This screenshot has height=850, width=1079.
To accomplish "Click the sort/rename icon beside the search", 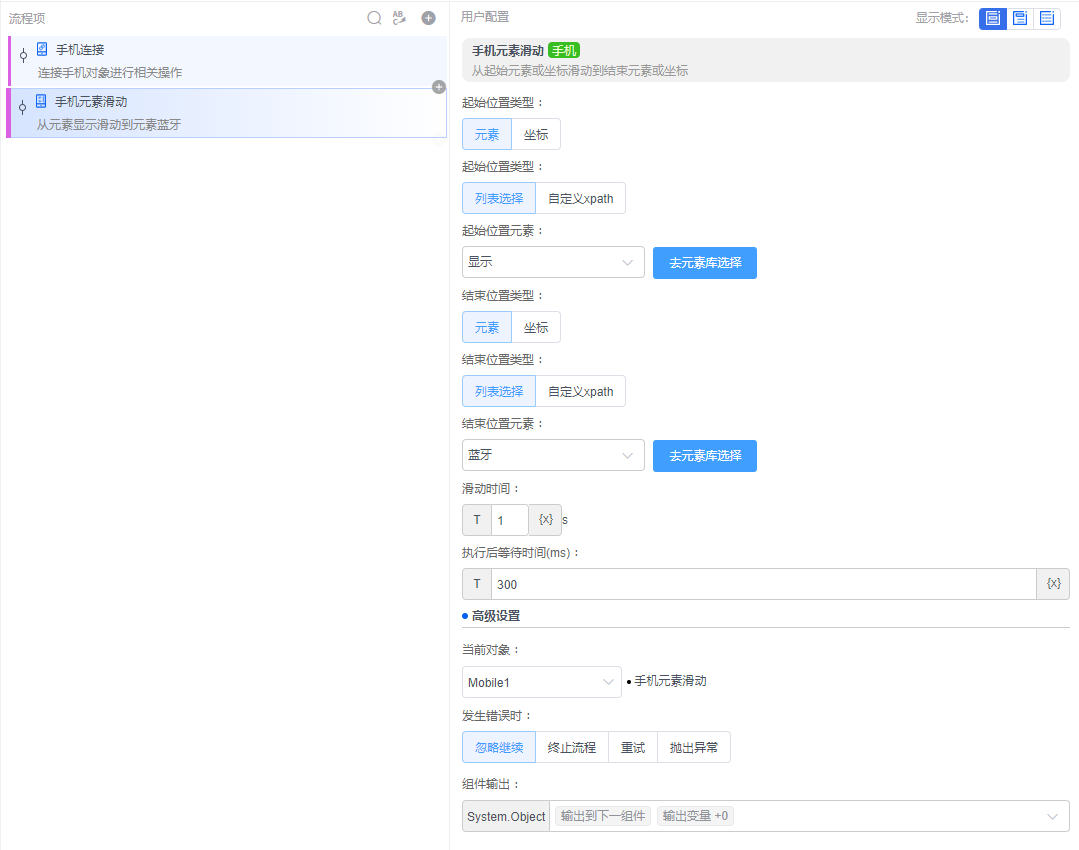I will tap(400, 17).
